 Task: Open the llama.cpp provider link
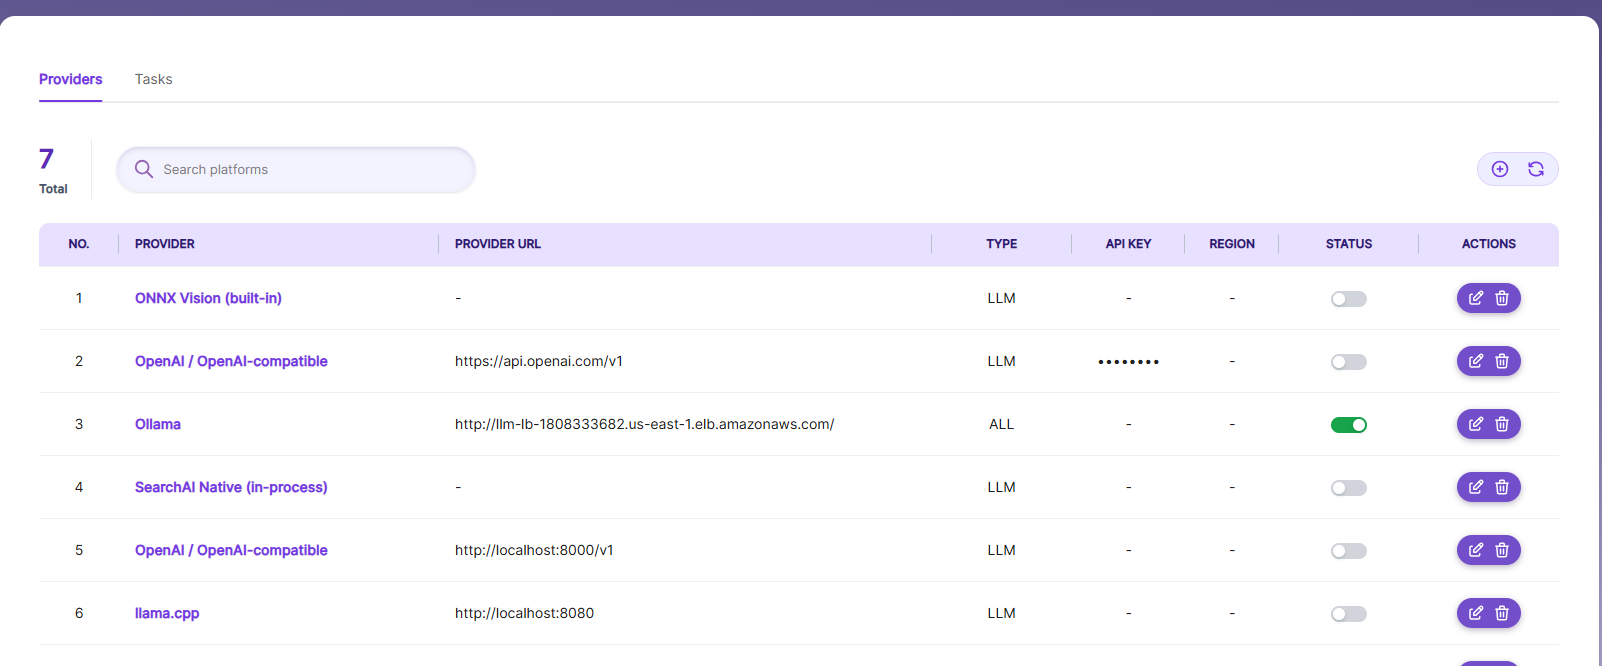tap(167, 613)
